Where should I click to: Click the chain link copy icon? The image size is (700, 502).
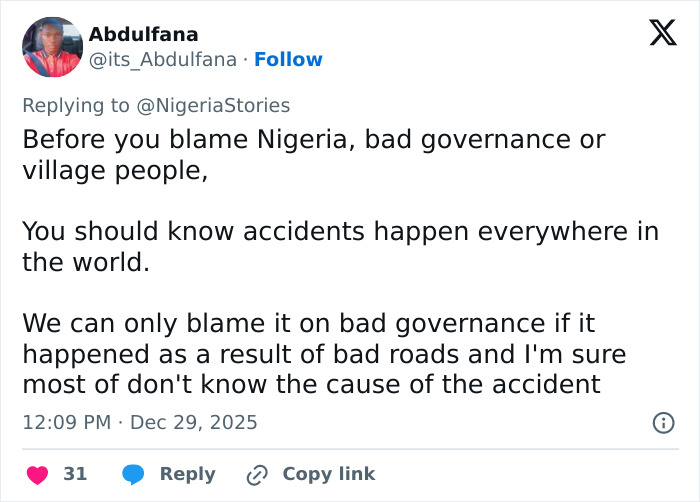259,474
